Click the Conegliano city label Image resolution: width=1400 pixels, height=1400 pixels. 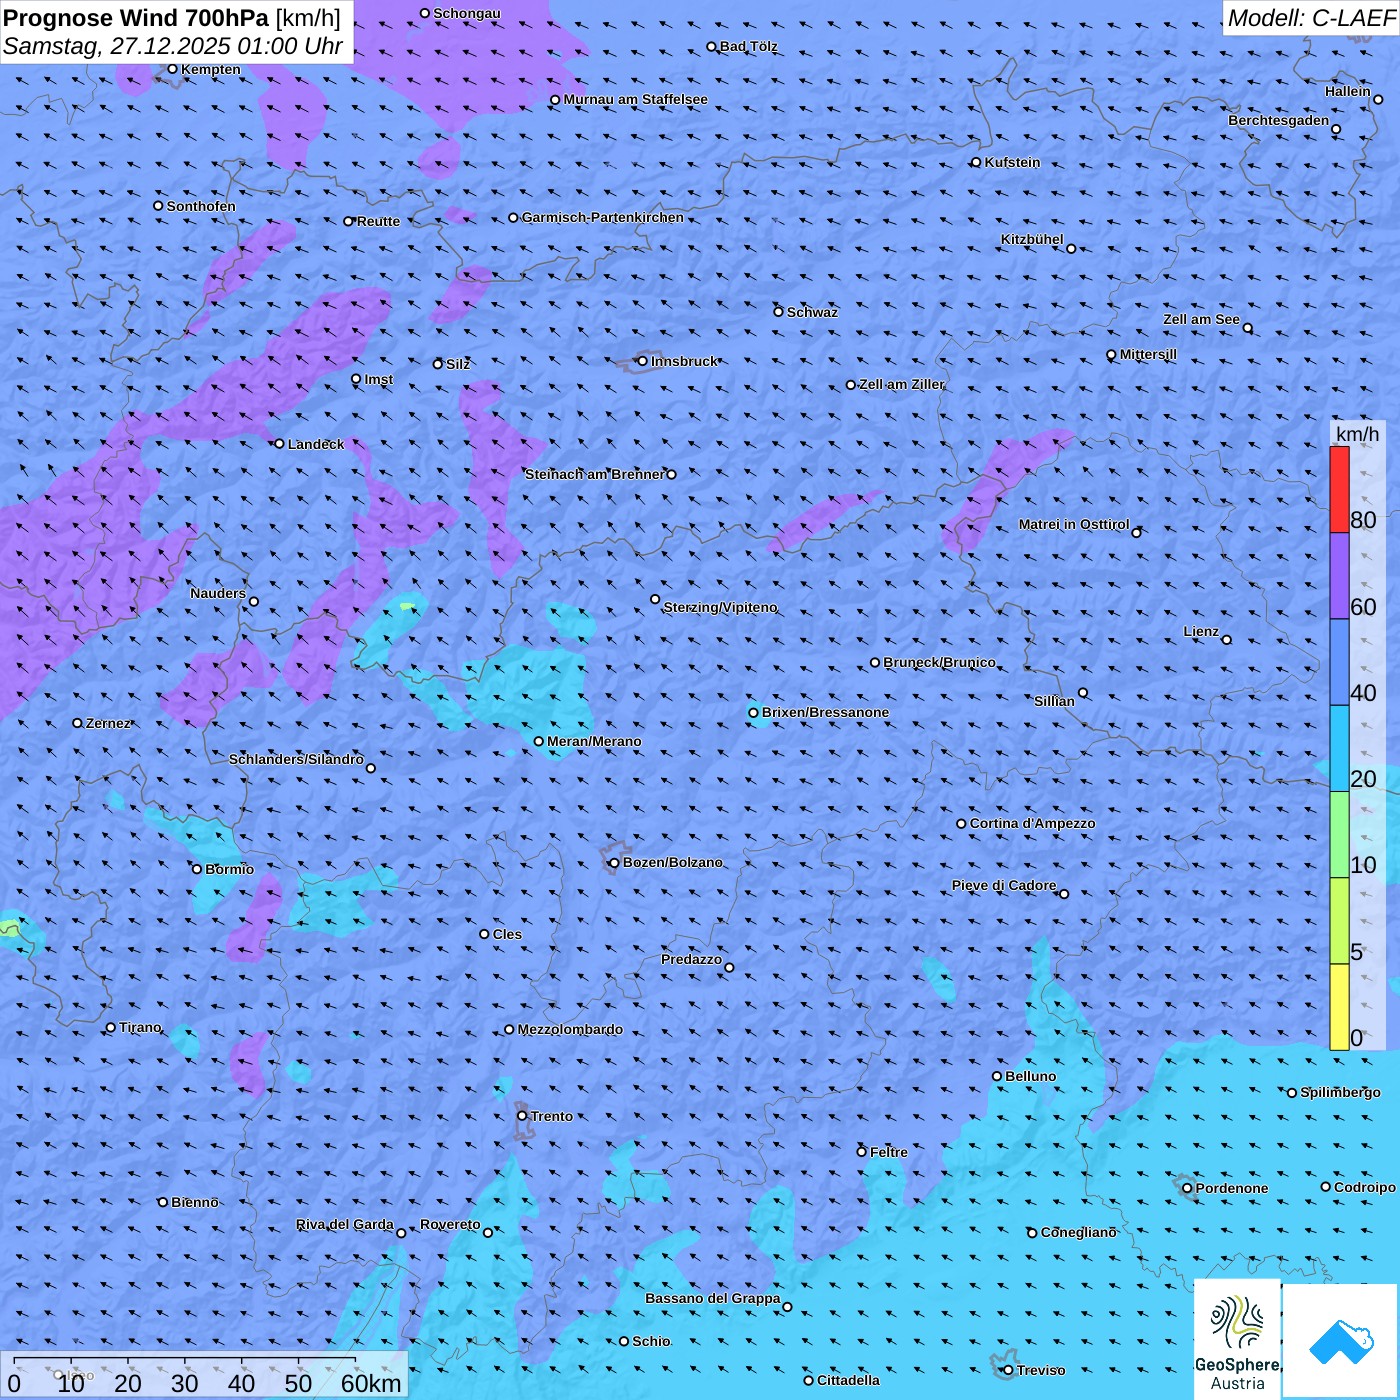(1078, 1232)
